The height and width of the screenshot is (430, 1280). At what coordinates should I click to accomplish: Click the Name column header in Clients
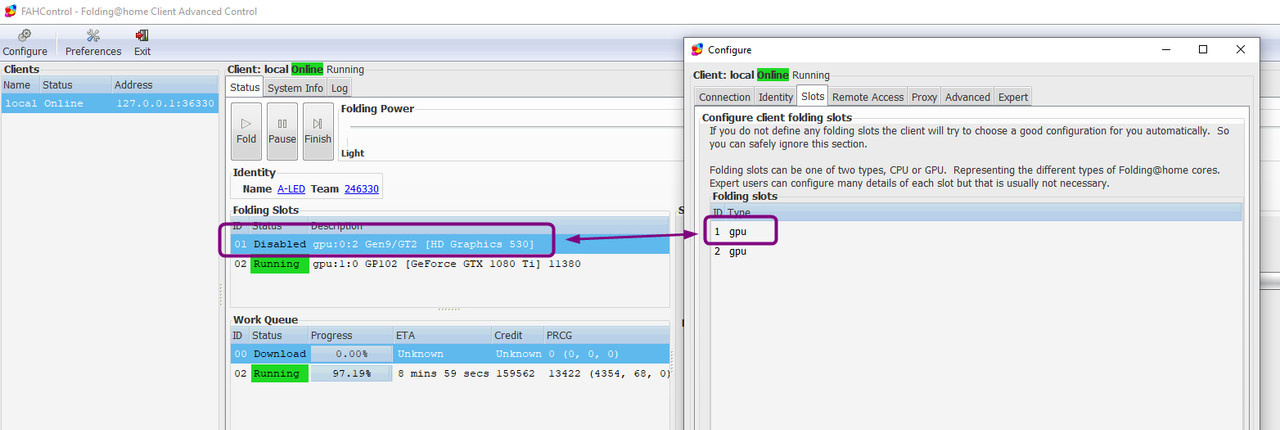click(19, 85)
